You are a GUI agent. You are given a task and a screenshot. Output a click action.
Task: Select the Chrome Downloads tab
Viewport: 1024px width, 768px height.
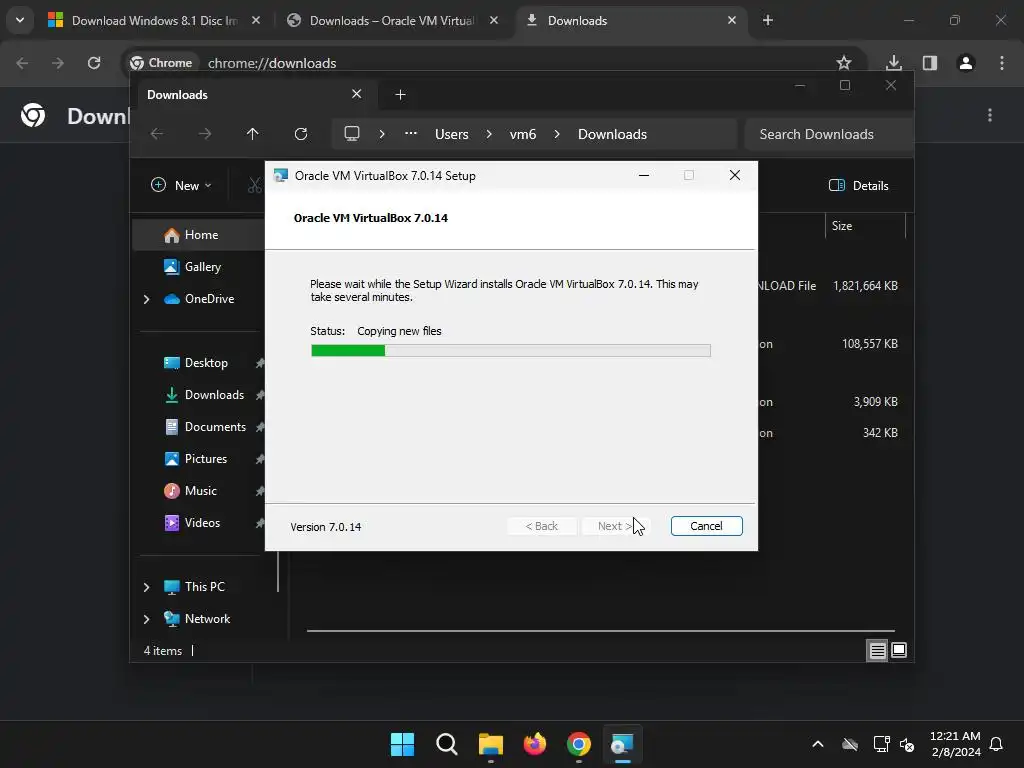click(x=630, y=20)
